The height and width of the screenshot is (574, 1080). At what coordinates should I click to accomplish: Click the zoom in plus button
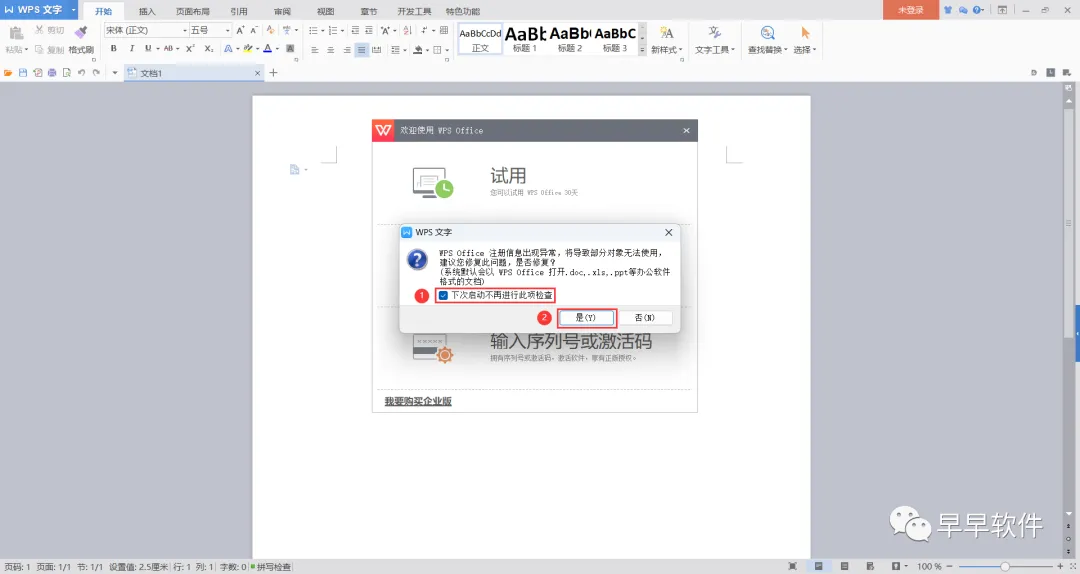(x=1060, y=566)
